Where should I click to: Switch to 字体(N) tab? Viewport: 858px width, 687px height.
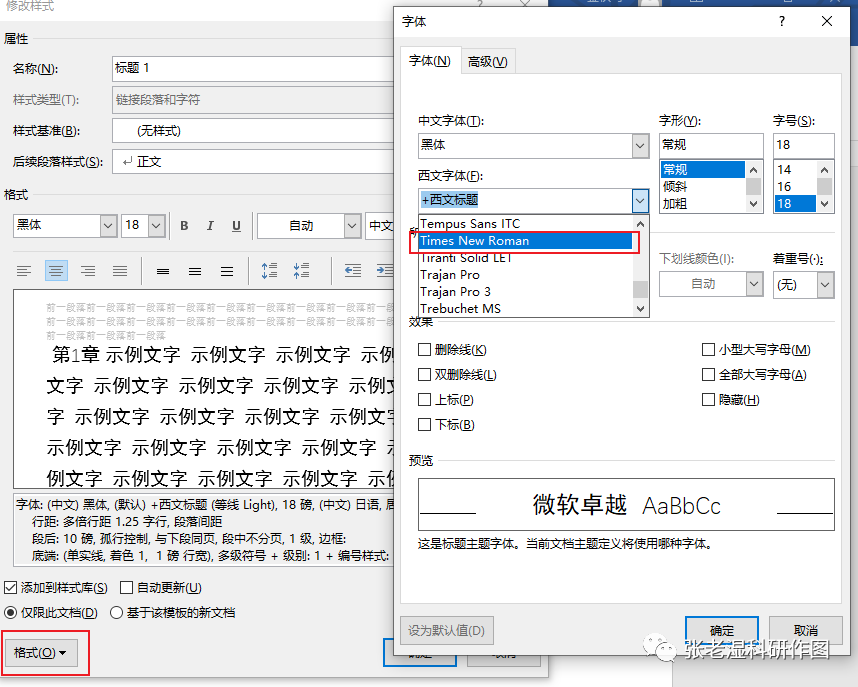tap(430, 61)
